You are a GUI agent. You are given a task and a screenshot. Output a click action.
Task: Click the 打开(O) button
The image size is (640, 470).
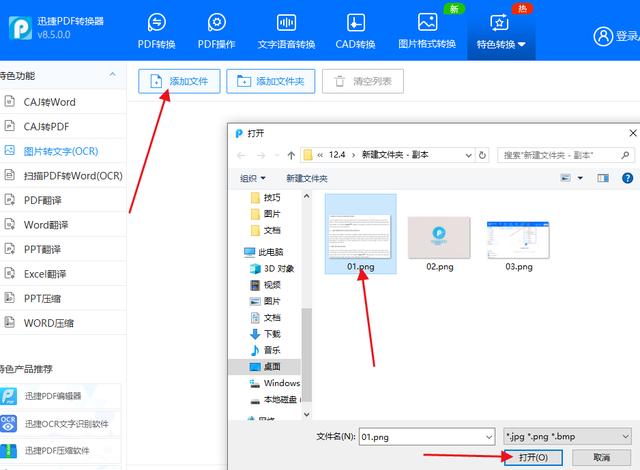[533, 457]
